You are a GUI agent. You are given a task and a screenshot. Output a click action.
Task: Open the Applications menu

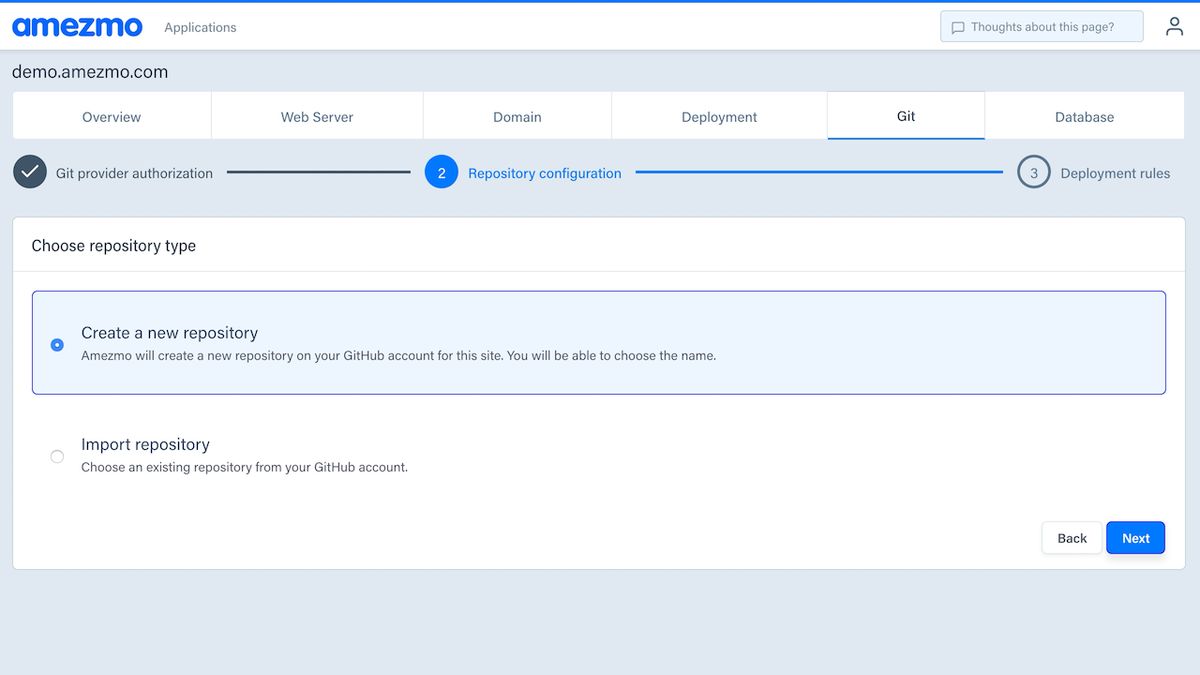click(x=200, y=27)
